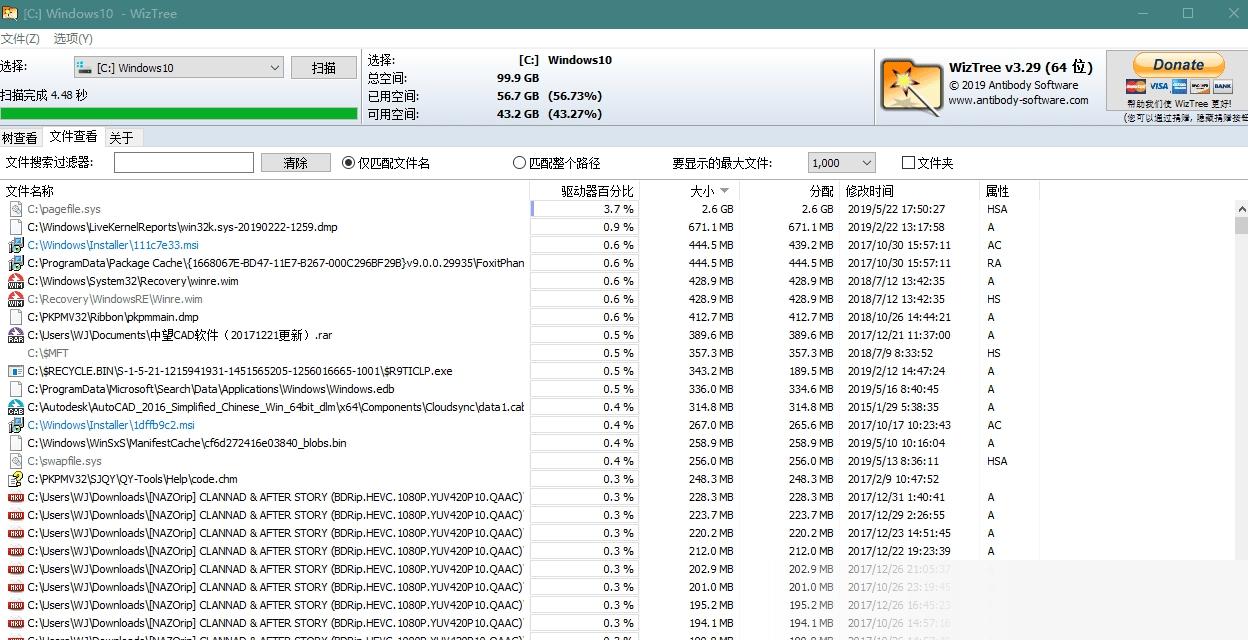This screenshot has width=1248, height=640.
Task: Click the CLANNAD video icon sized 195.2 MB
Action: pos(15,605)
